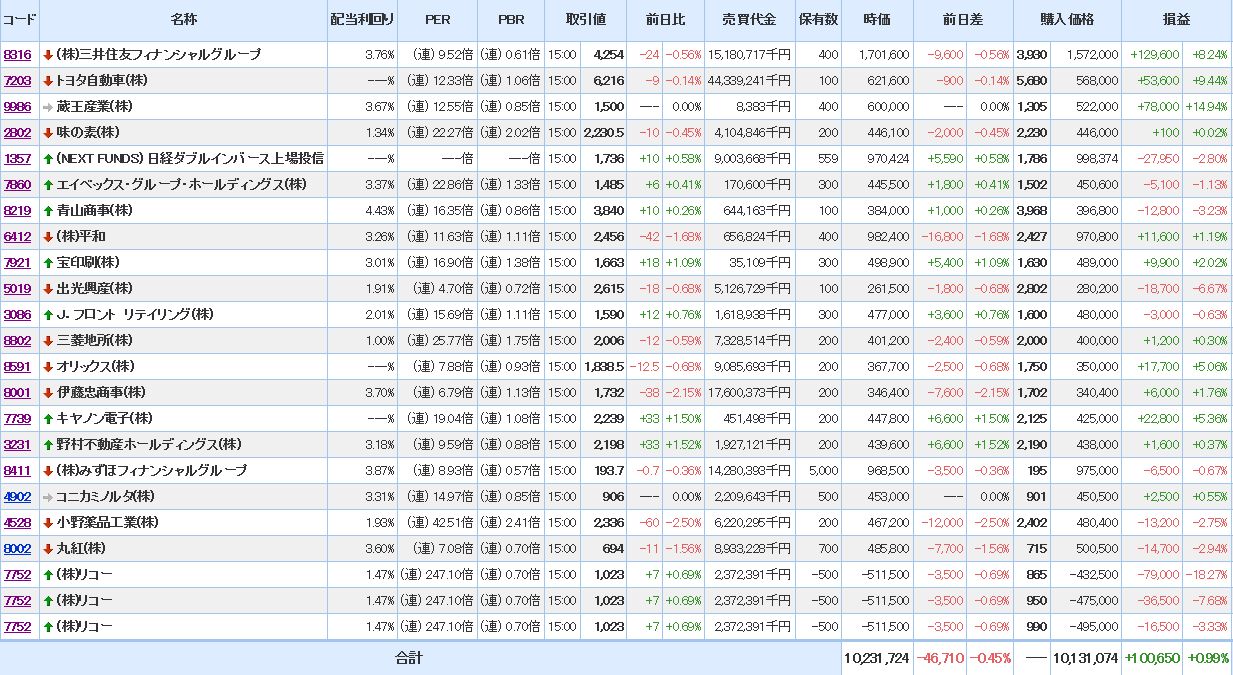Click the red down arrow beside 丸紅
Screen dimensions: 1233x675
(x=47, y=549)
